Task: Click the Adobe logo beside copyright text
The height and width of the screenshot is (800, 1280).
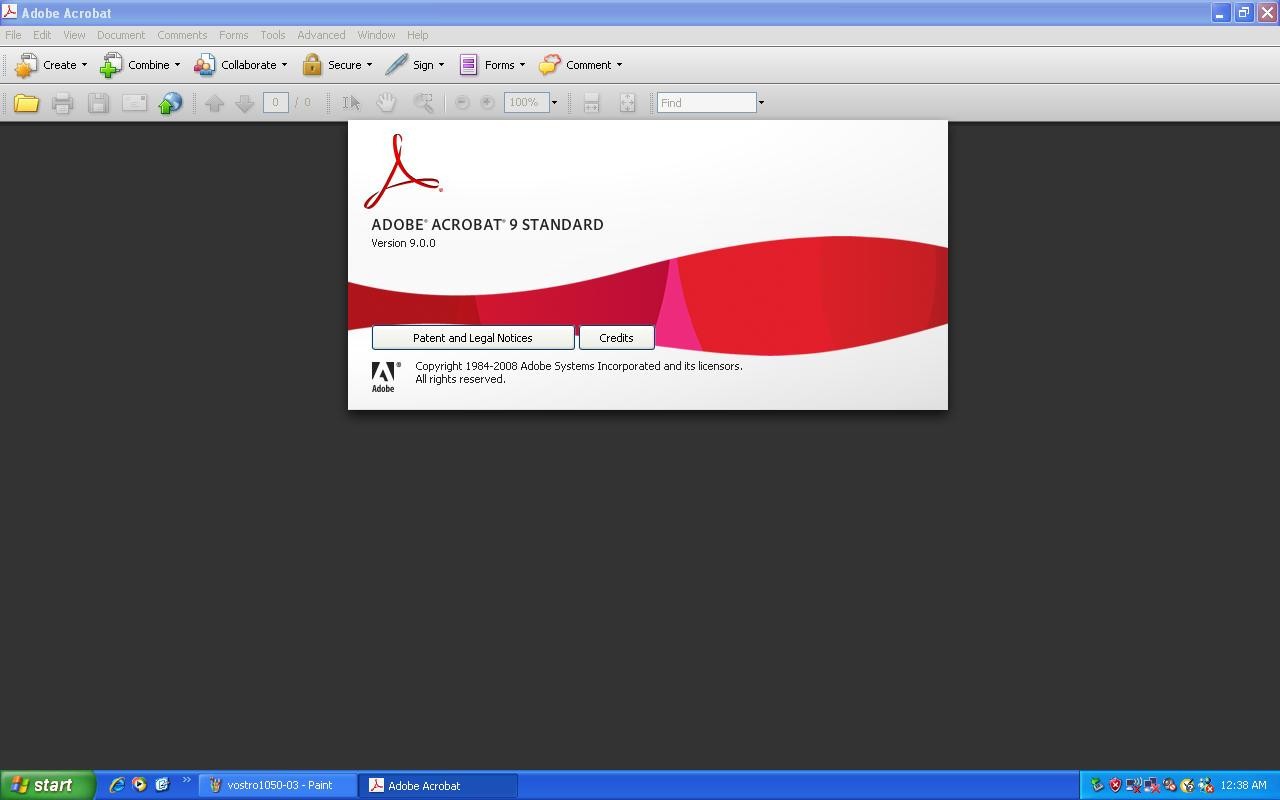Action: 385,376
